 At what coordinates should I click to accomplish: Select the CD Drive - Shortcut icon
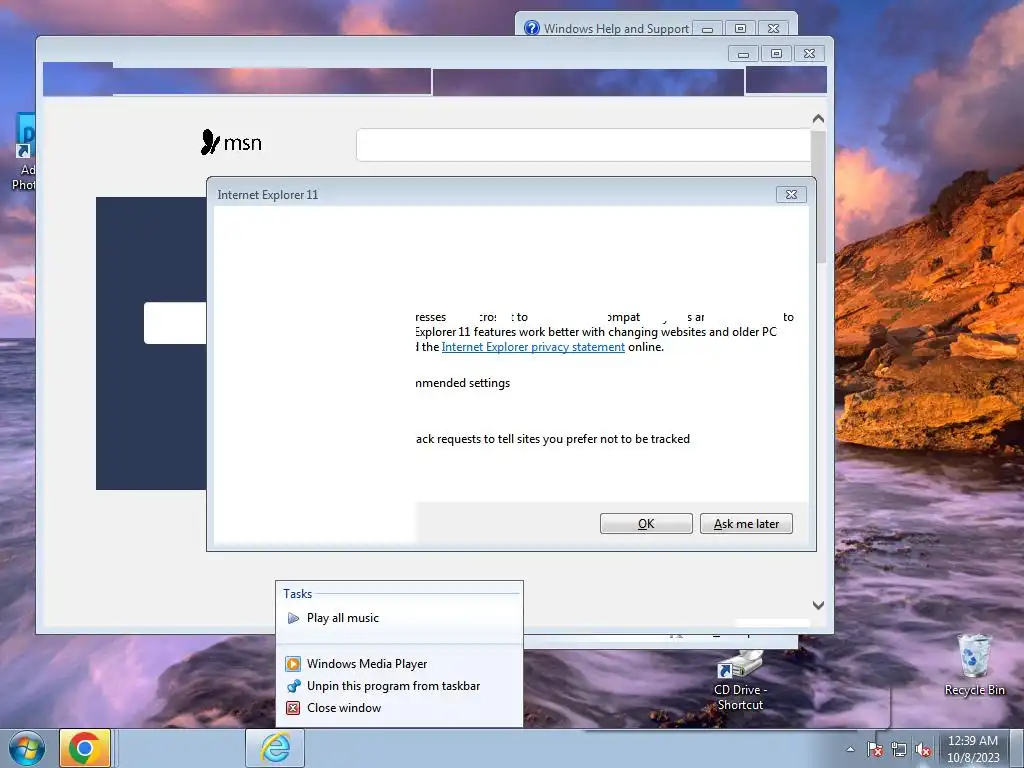[x=739, y=680]
